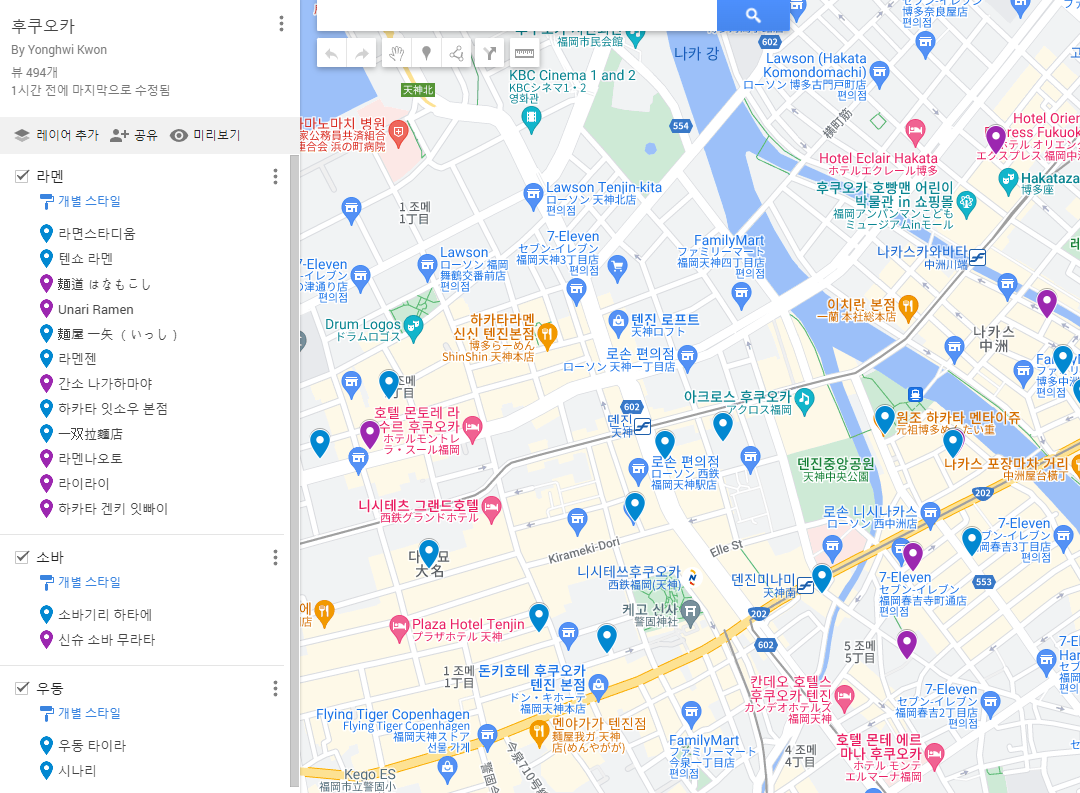Open the 우동 layer options menu
Screen dimensions: 1080x793
276,689
